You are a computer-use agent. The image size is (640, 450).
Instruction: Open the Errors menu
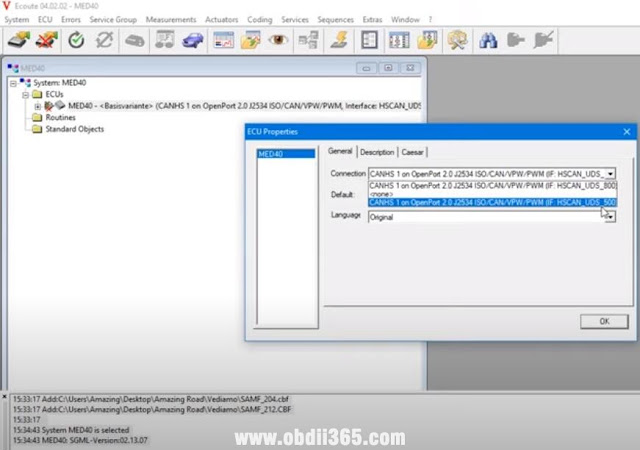click(71, 20)
